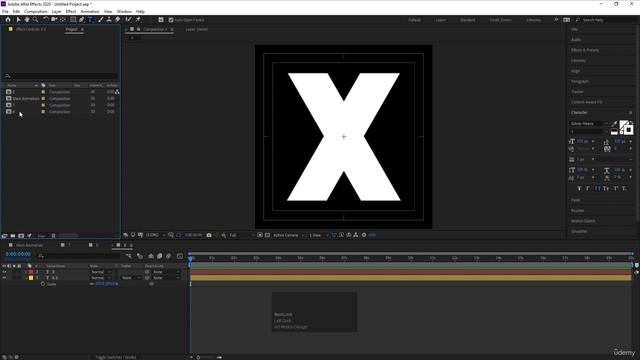The width and height of the screenshot is (640, 360).
Task: Hide layer 2 with eye icon
Action: tap(4, 278)
